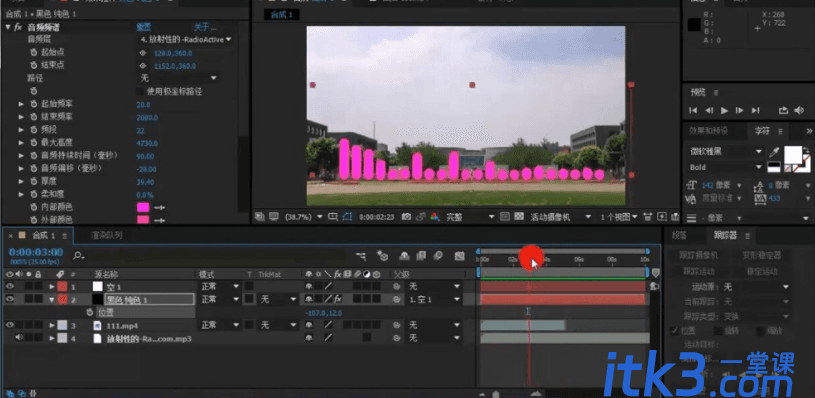Open the 字符 tab
The width and height of the screenshot is (815, 398).
click(x=762, y=131)
